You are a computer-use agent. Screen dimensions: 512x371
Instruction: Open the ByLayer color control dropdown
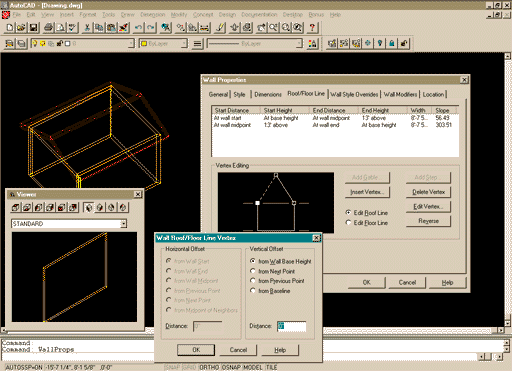click(184, 43)
